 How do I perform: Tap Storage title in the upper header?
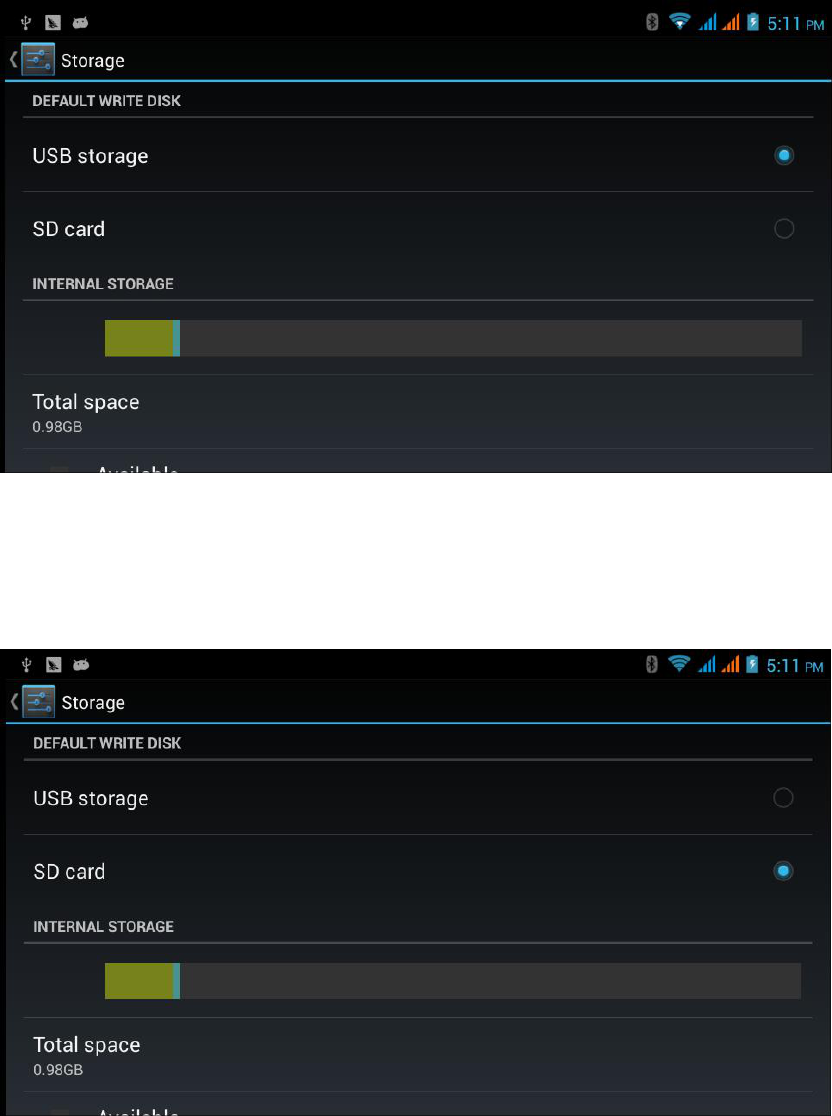[x=93, y=61]
